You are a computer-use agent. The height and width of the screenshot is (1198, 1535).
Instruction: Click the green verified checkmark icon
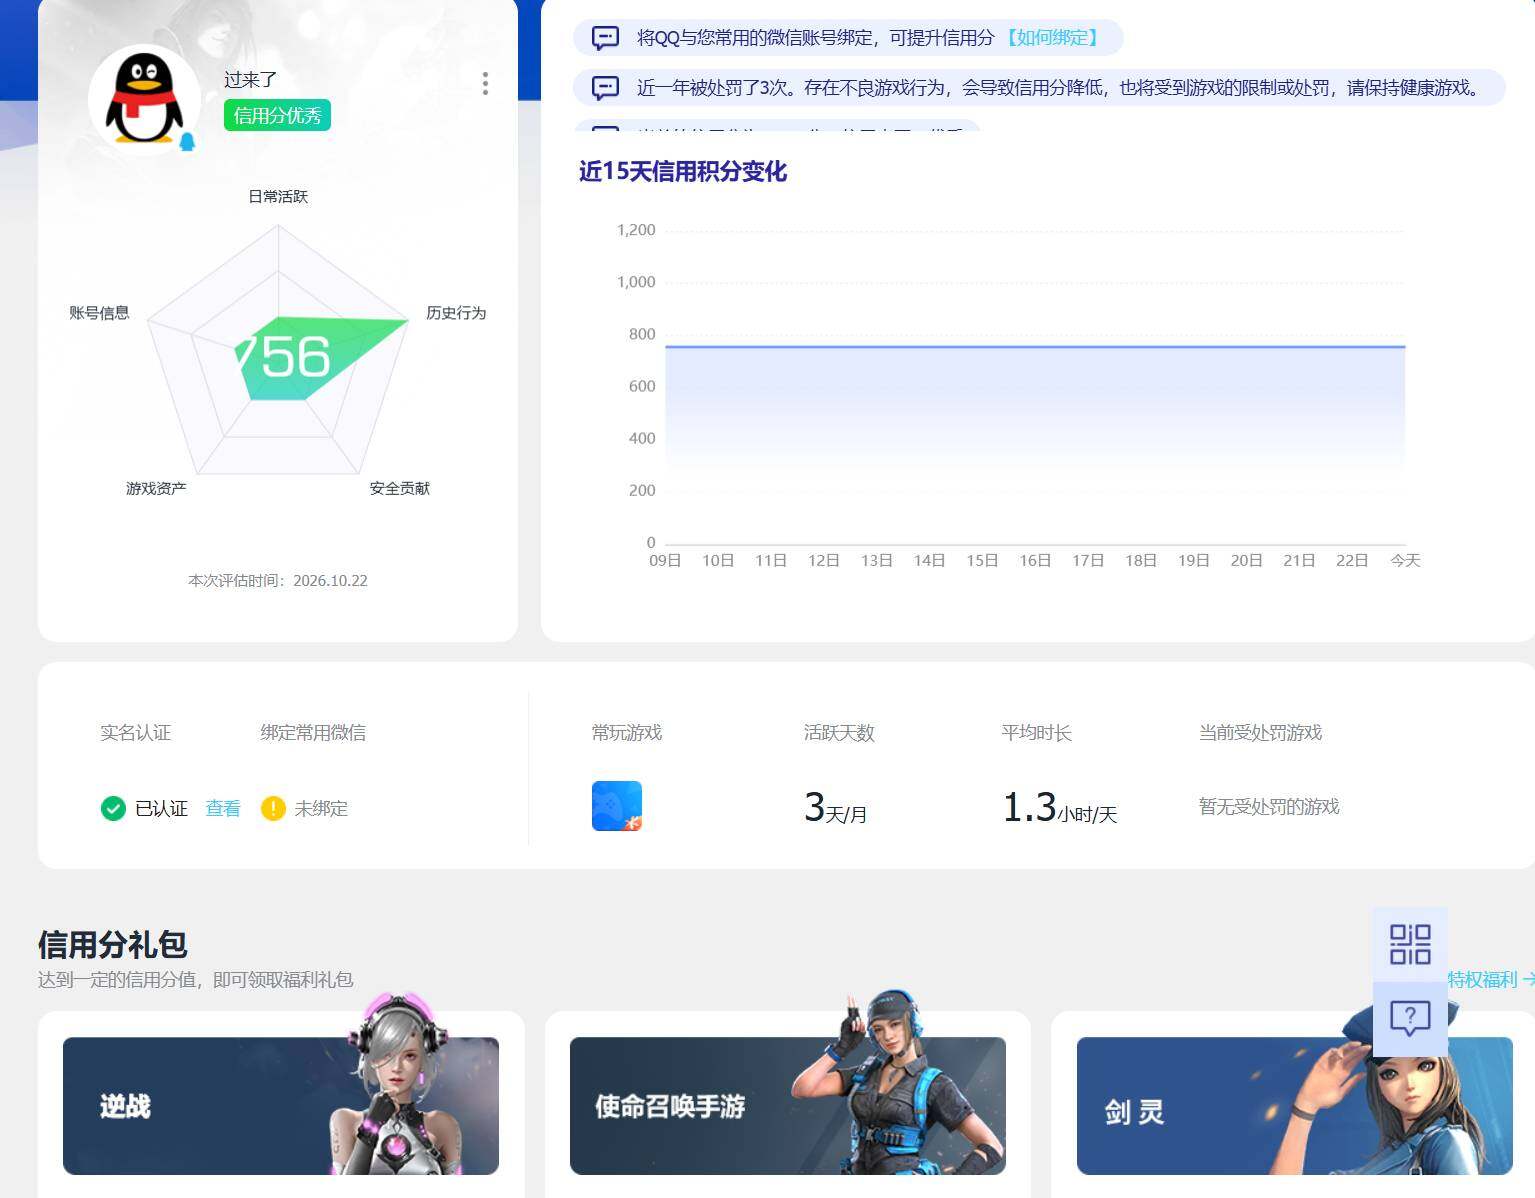[x=113, y=808]
